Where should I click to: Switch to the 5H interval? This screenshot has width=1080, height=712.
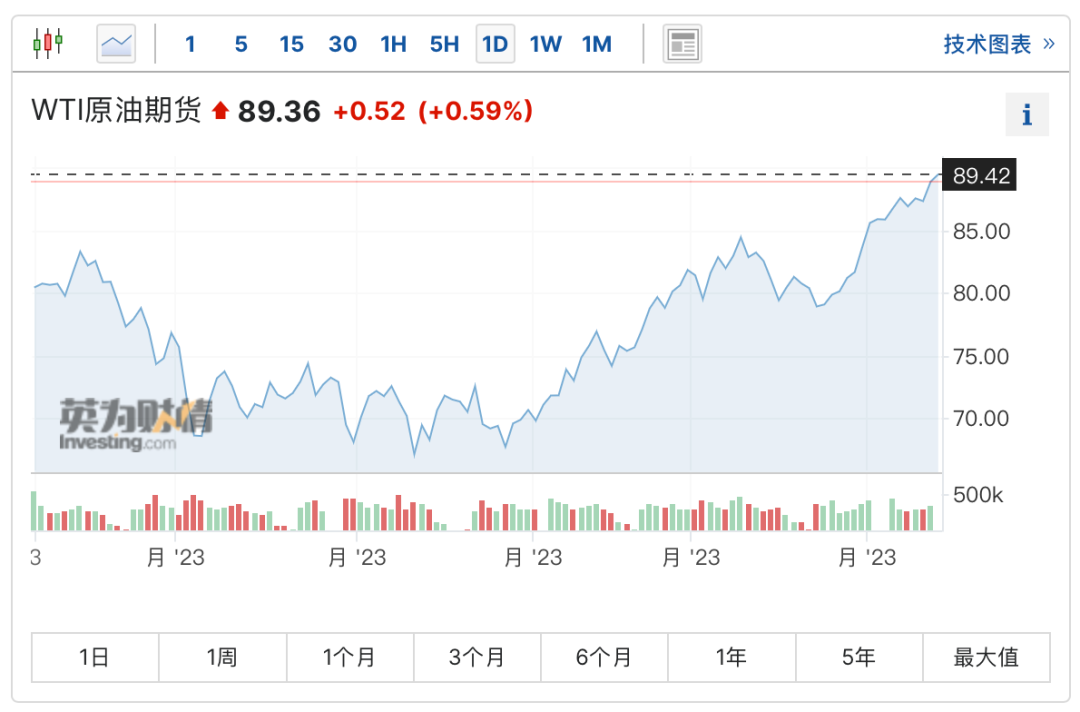coord(444,44)
